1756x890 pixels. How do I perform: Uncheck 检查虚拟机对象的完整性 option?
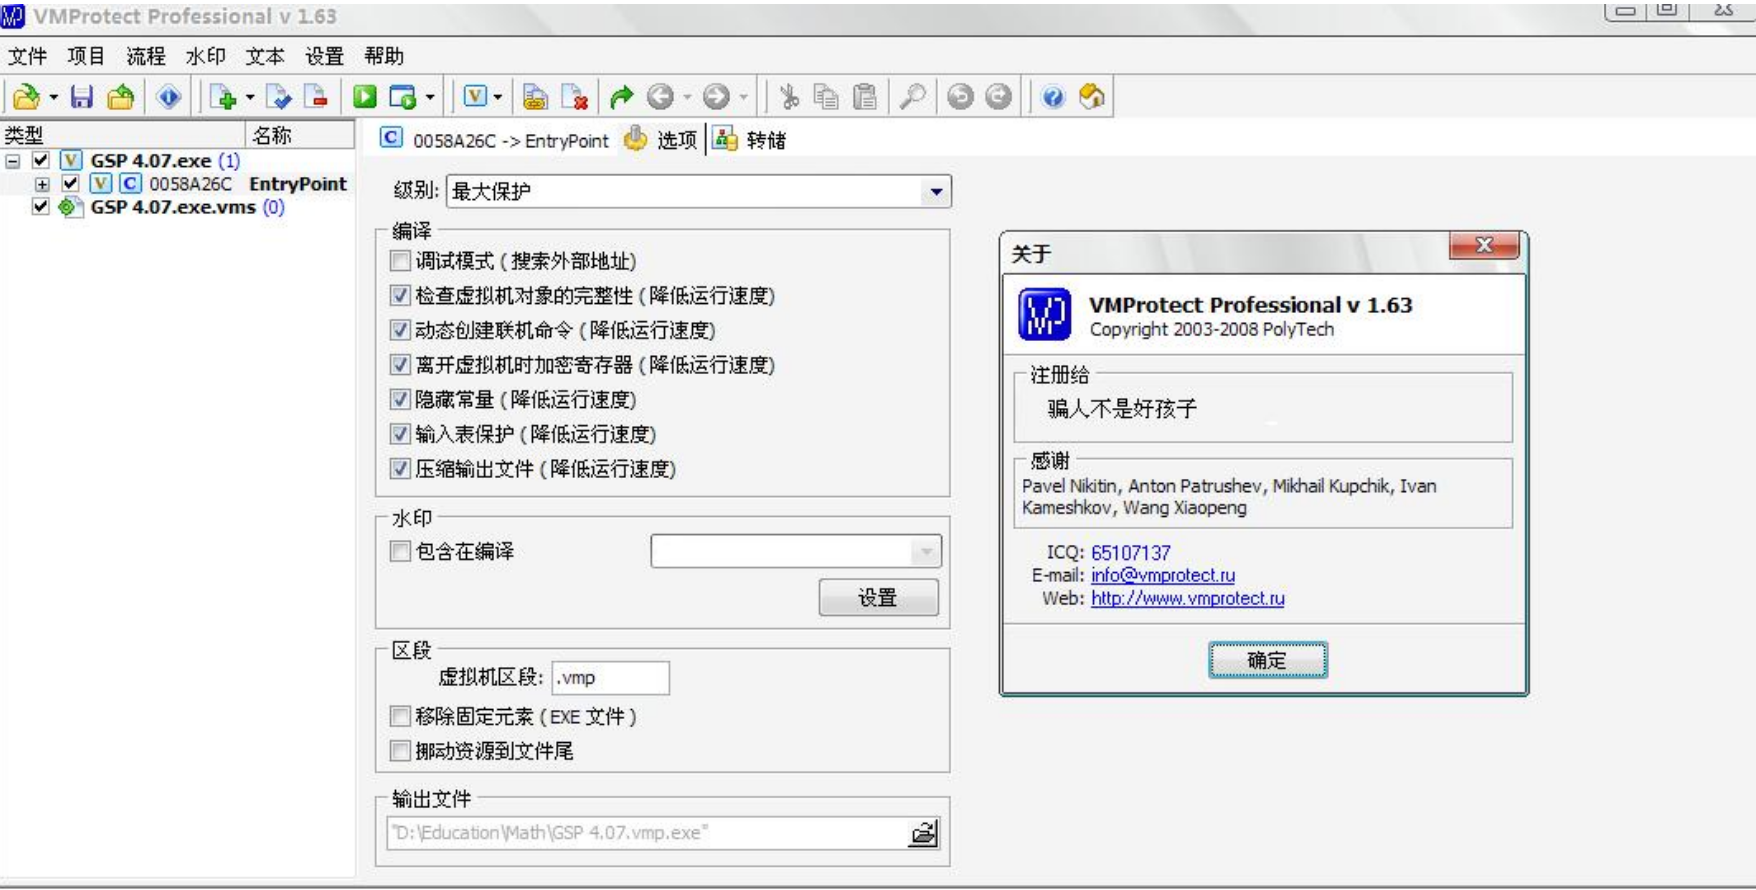point(400,296)
